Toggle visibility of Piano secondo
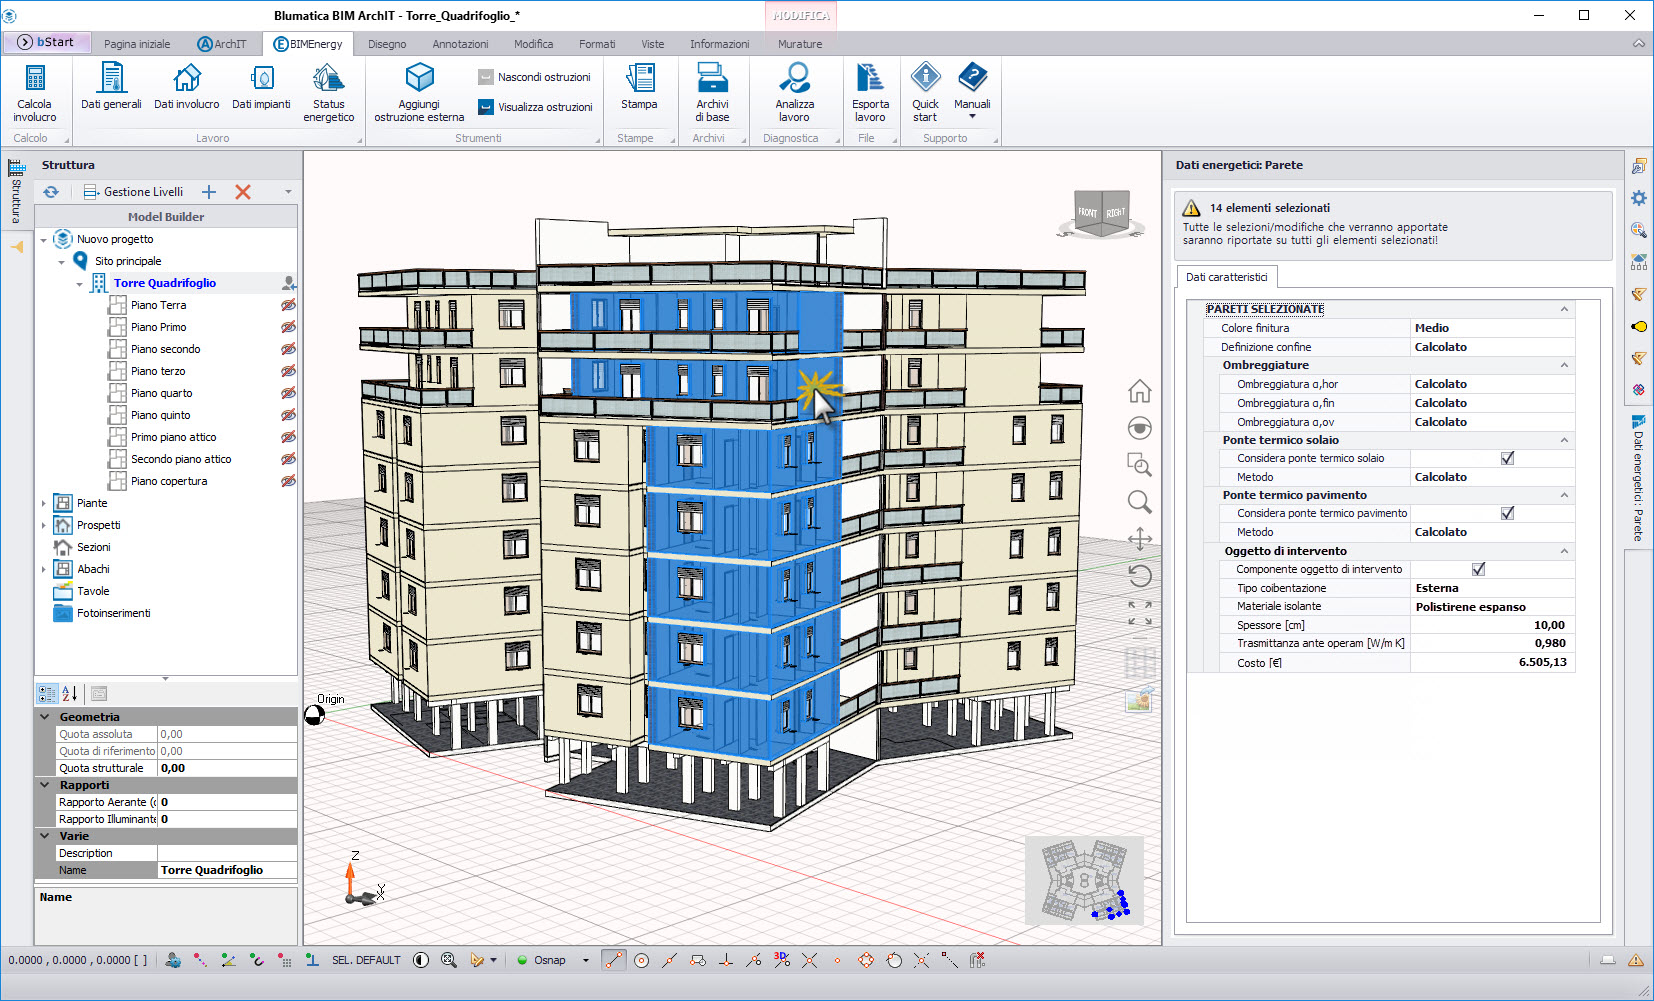The height and width of the screenshot is (1001, 1654). (x=288, y=349)
